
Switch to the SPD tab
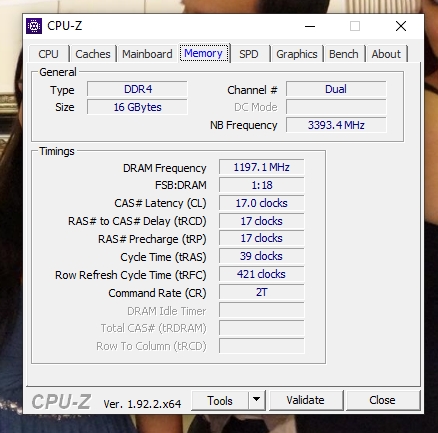tap(249, 54)
